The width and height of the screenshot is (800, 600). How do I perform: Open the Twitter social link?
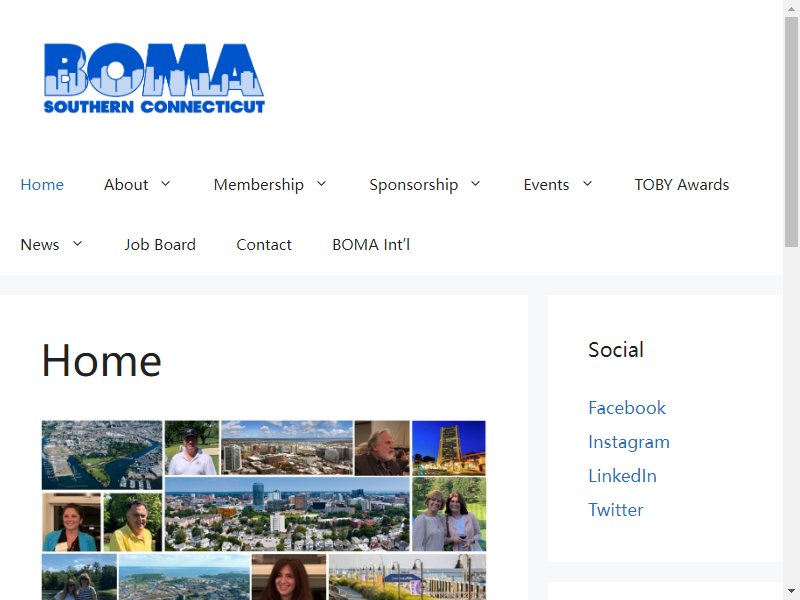tap(616, 510)
